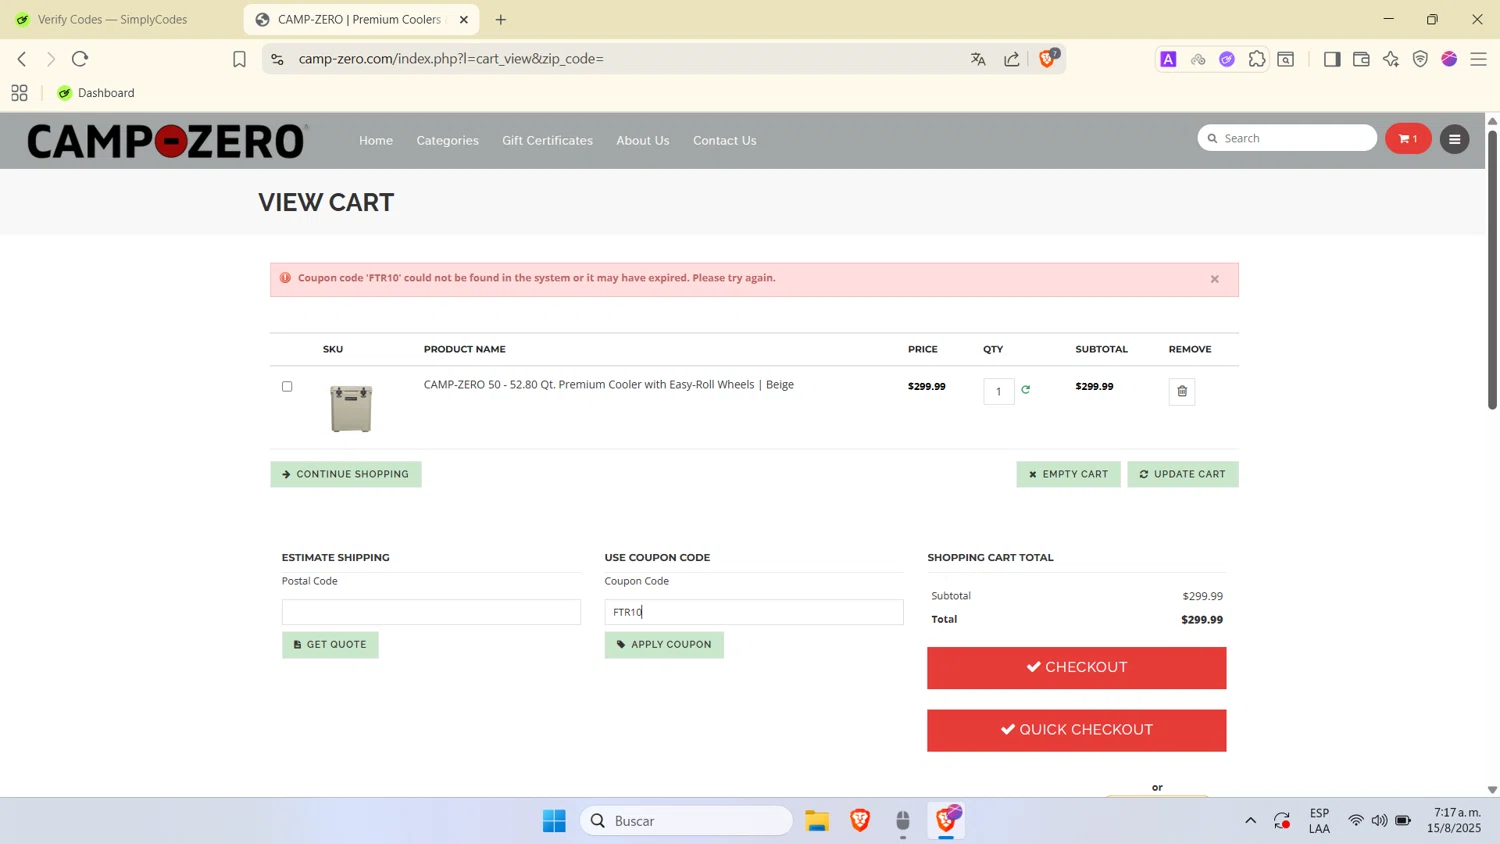1500x844 pixels.
Task: Focus the Postal Code field
Action: tap(431, 612)
